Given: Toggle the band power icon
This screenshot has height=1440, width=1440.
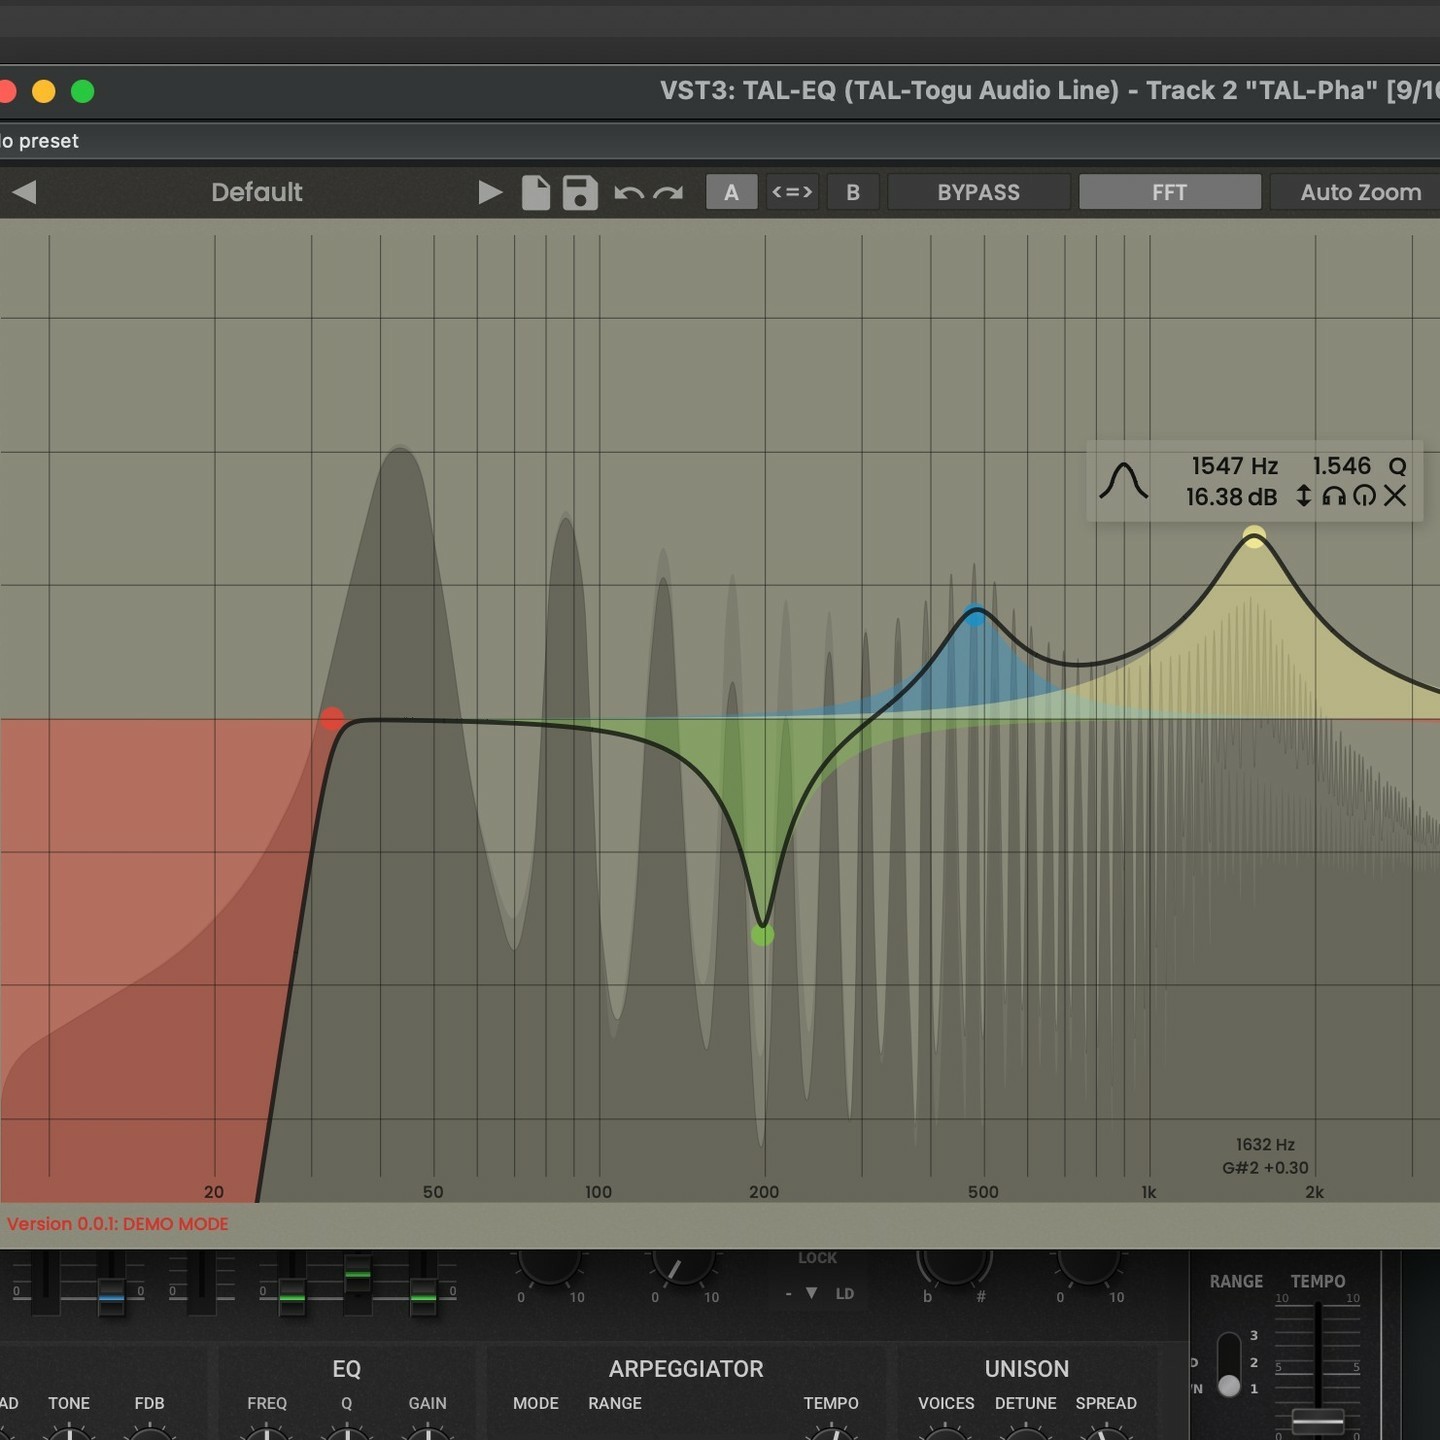Looking at the screenshot, I should coord(1364,496).
